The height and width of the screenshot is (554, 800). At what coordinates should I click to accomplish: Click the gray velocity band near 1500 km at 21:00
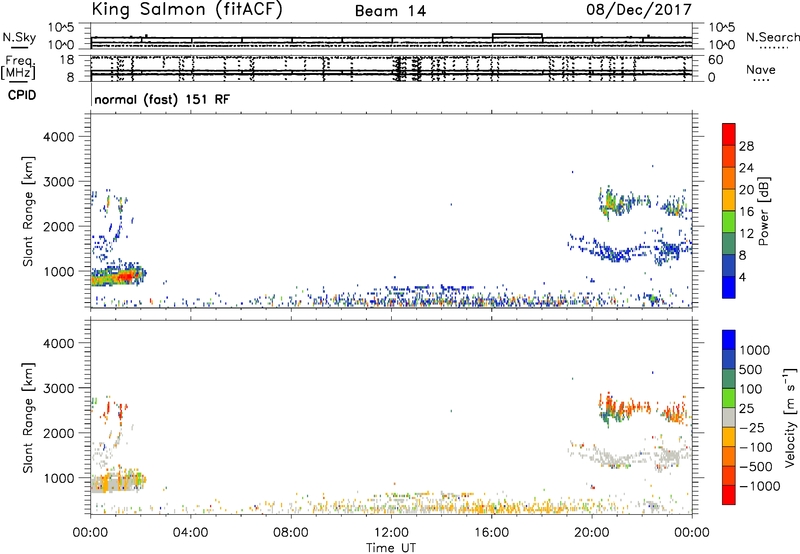click(615, 457)
